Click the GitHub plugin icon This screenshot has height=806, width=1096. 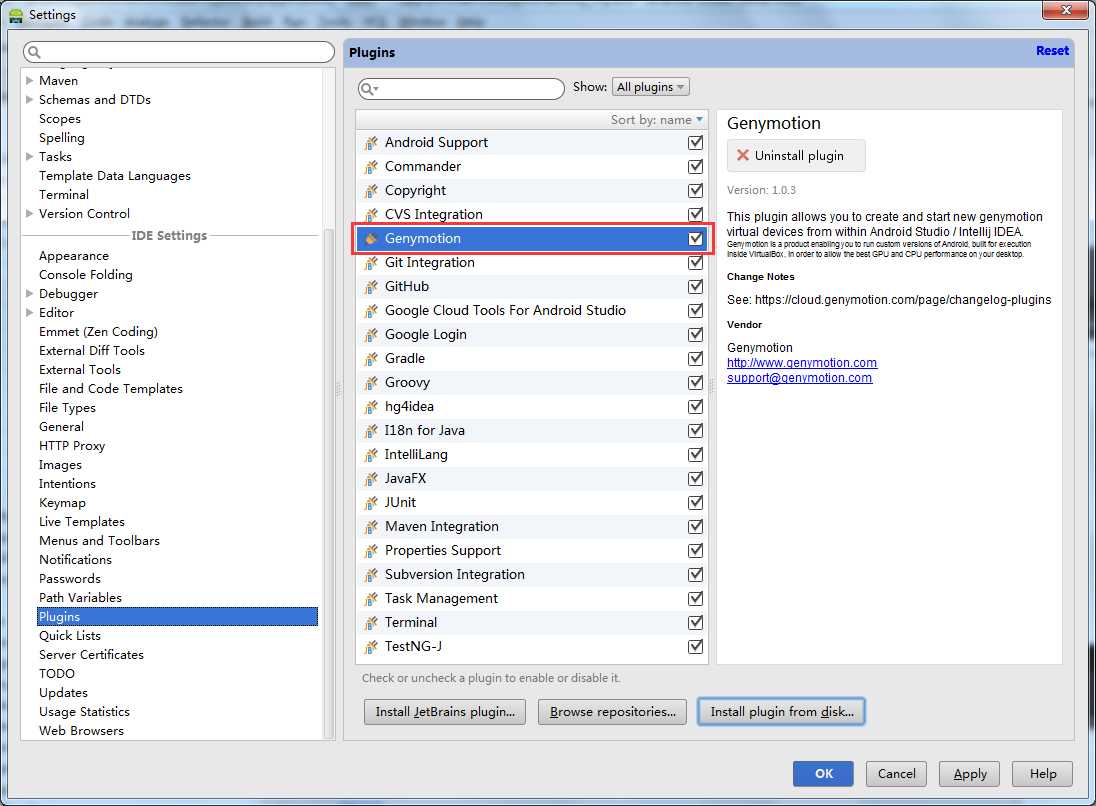(371, 287)
